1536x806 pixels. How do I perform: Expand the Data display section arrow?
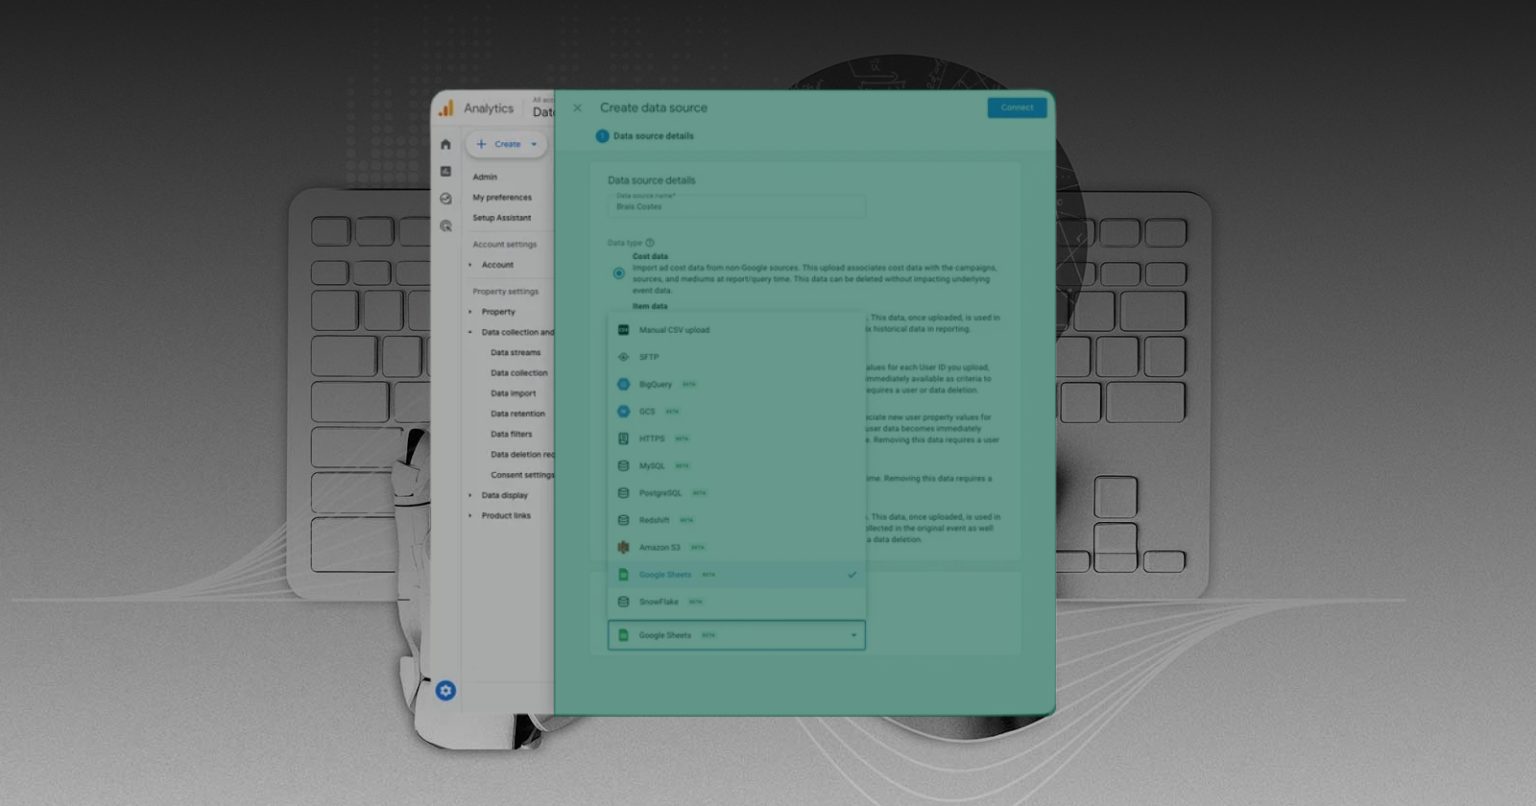(471, 495)
